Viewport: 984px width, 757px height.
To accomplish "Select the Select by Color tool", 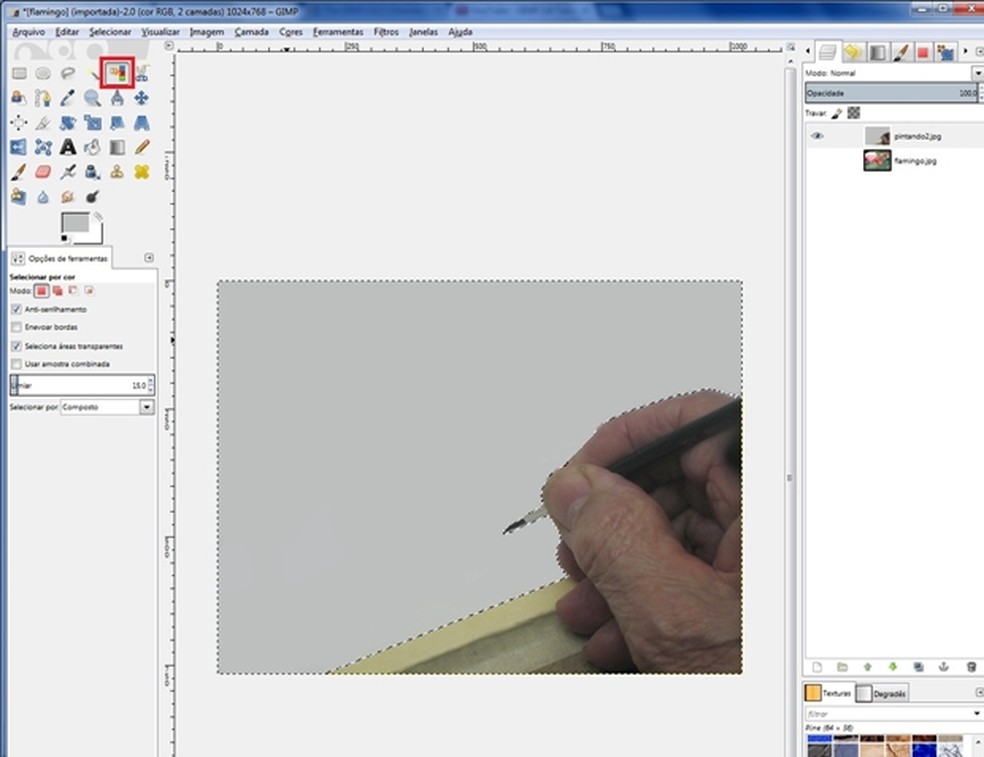I will pyautogui.click(x=119, y=73).
